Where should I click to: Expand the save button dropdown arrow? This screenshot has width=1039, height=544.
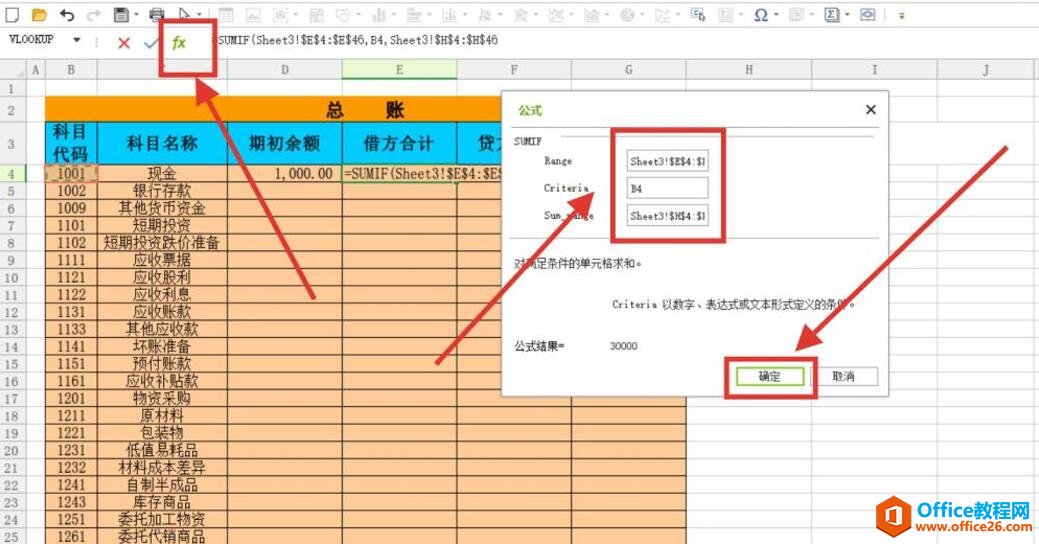point(136,15)
